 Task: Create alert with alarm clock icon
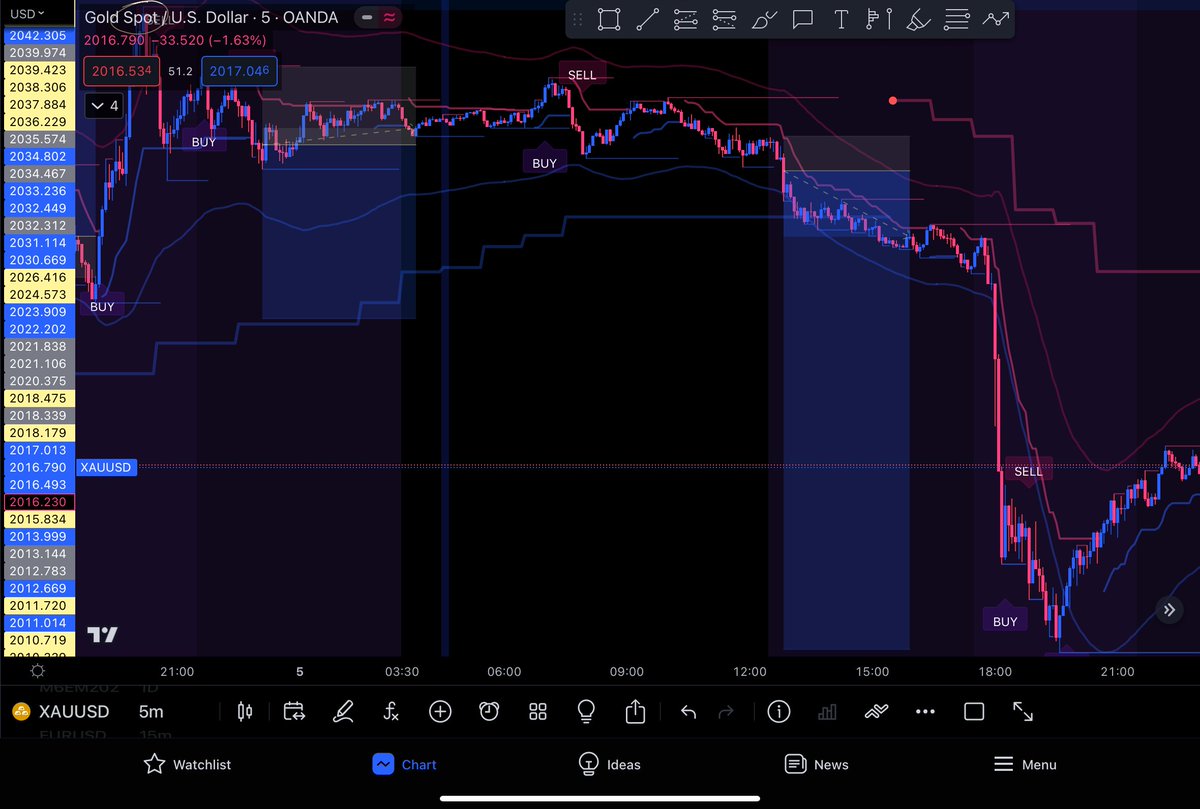[489, 712]
